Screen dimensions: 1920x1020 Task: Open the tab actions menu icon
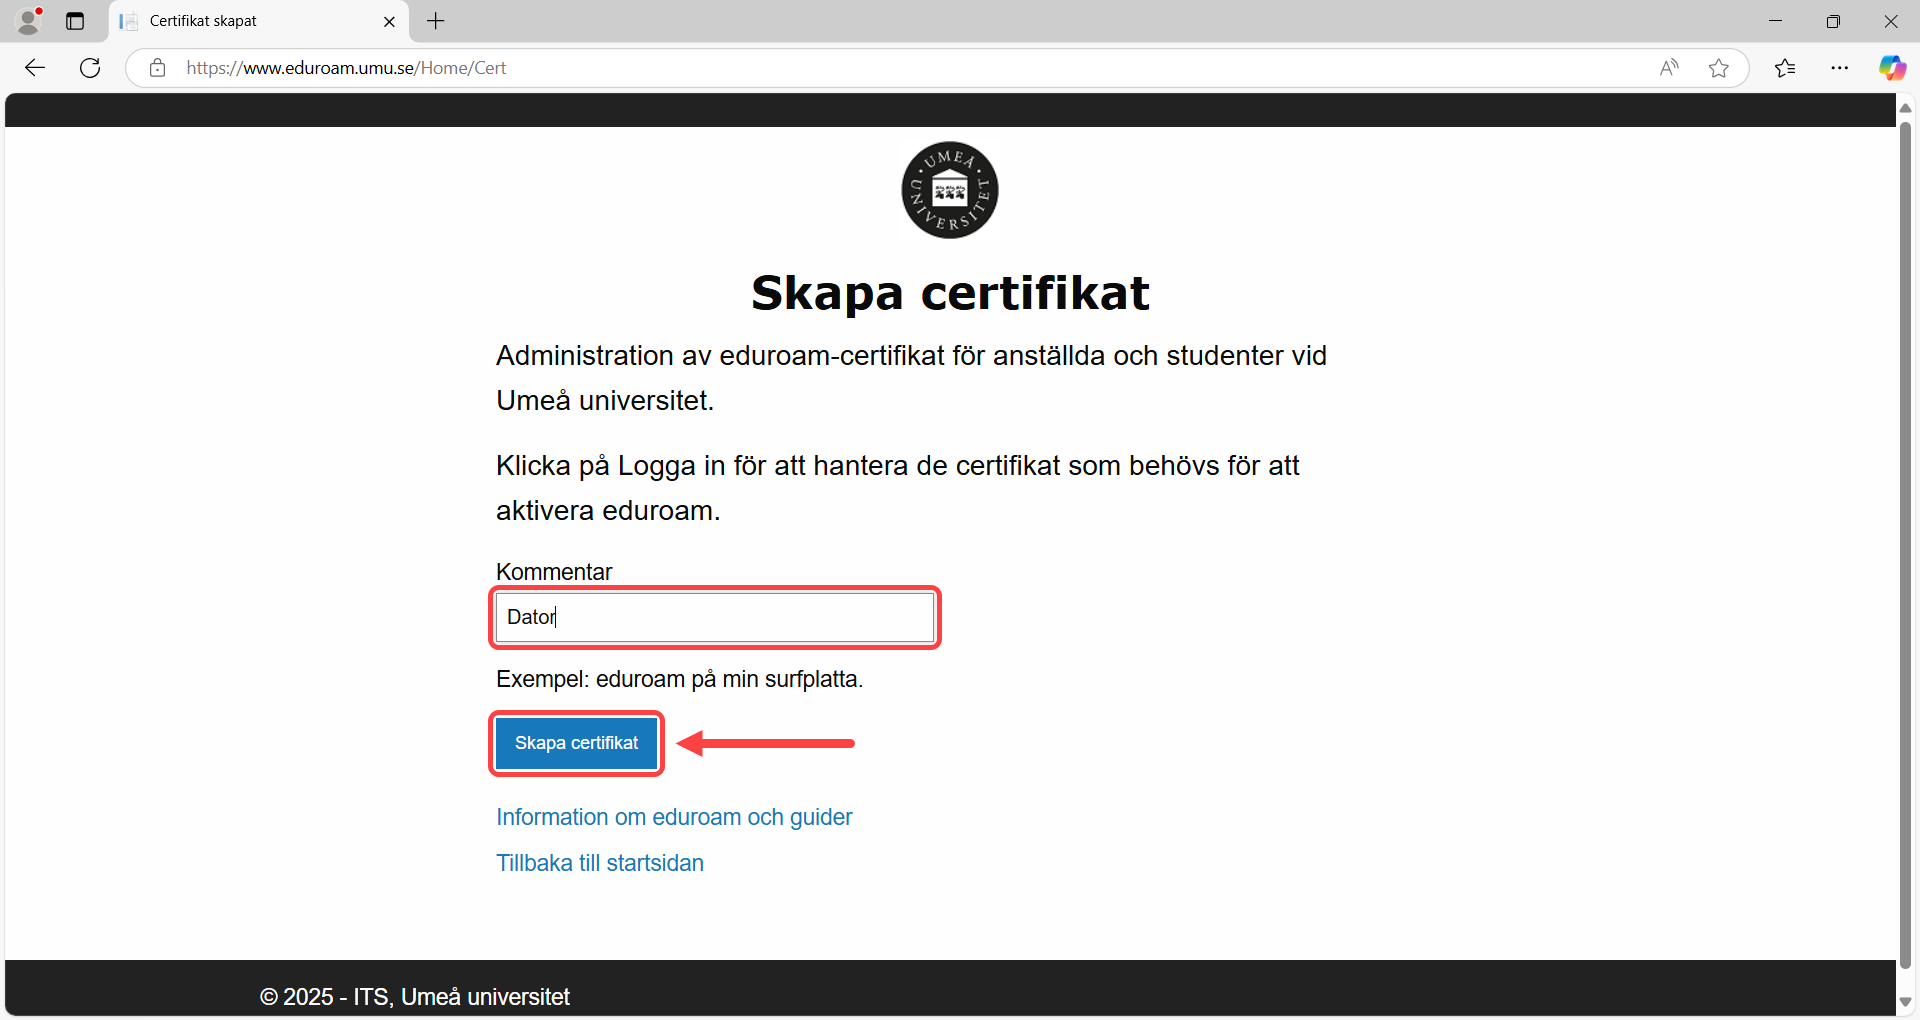[x=75, y=21]
